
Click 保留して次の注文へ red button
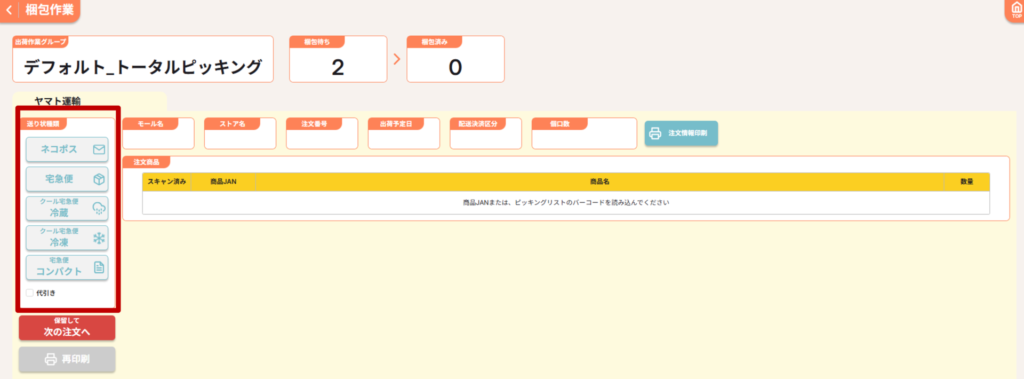(67, 328)
